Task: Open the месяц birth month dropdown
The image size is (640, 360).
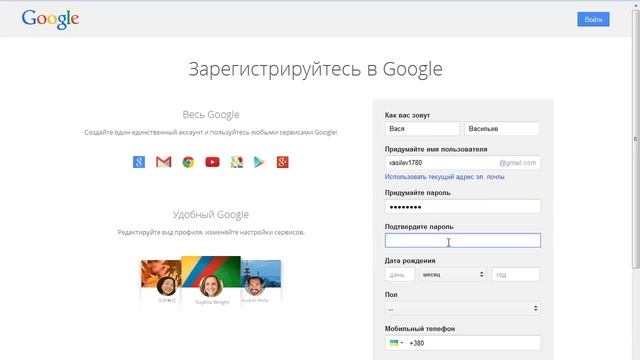Action: [453, 274]
